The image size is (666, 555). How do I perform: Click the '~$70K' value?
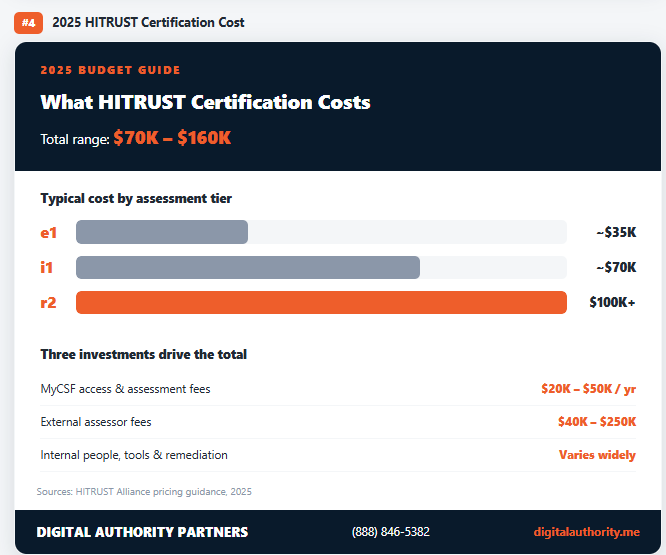616,268
